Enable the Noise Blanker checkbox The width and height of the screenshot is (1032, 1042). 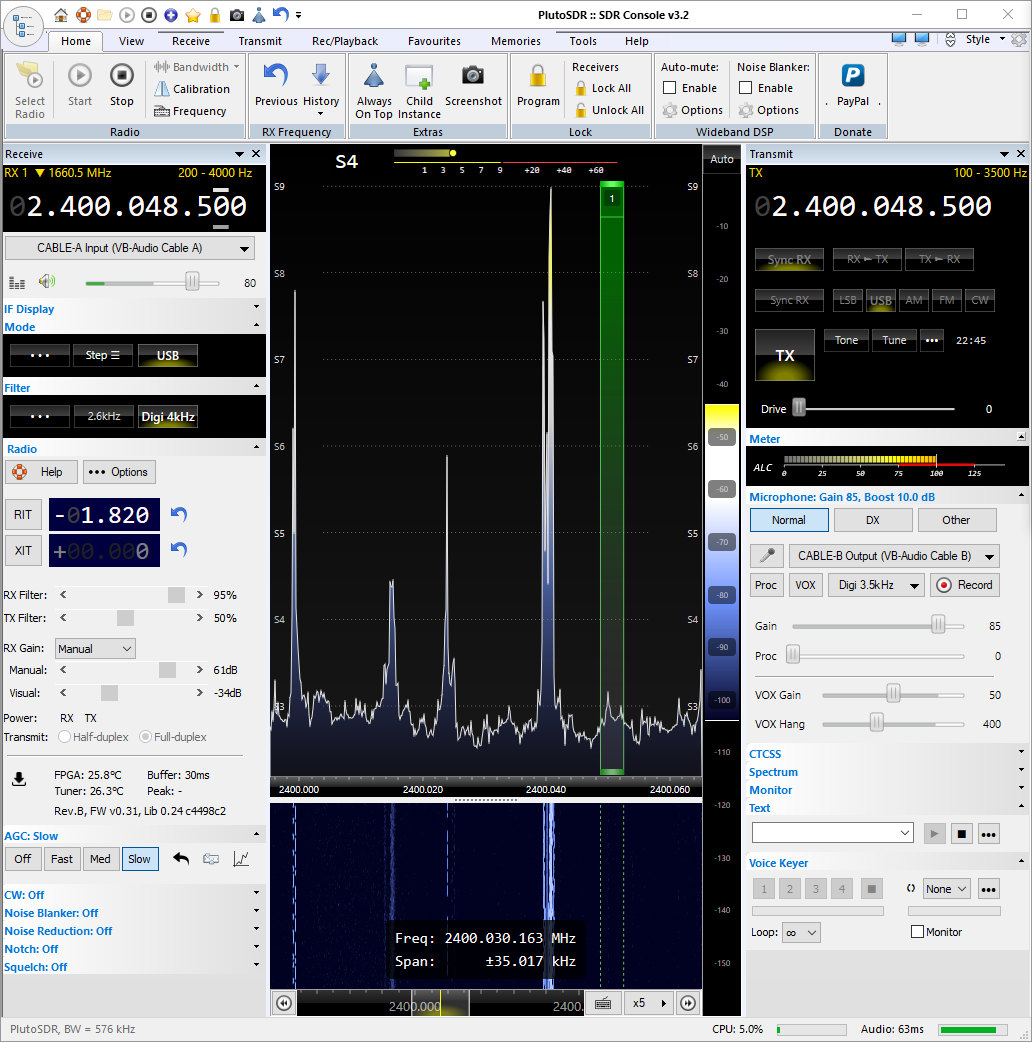tap(746, 88)
